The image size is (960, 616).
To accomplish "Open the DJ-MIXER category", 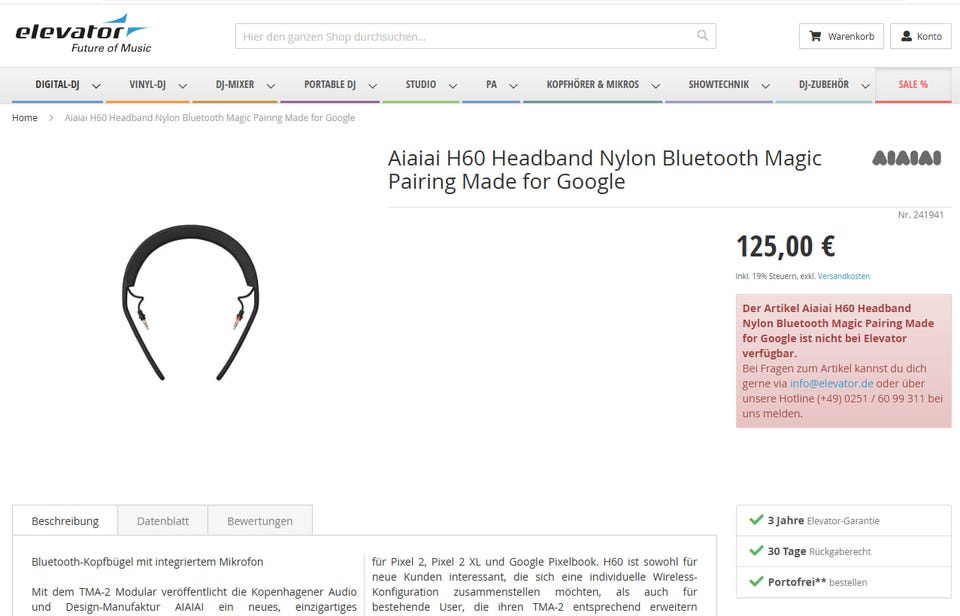I will pos(234,85).
